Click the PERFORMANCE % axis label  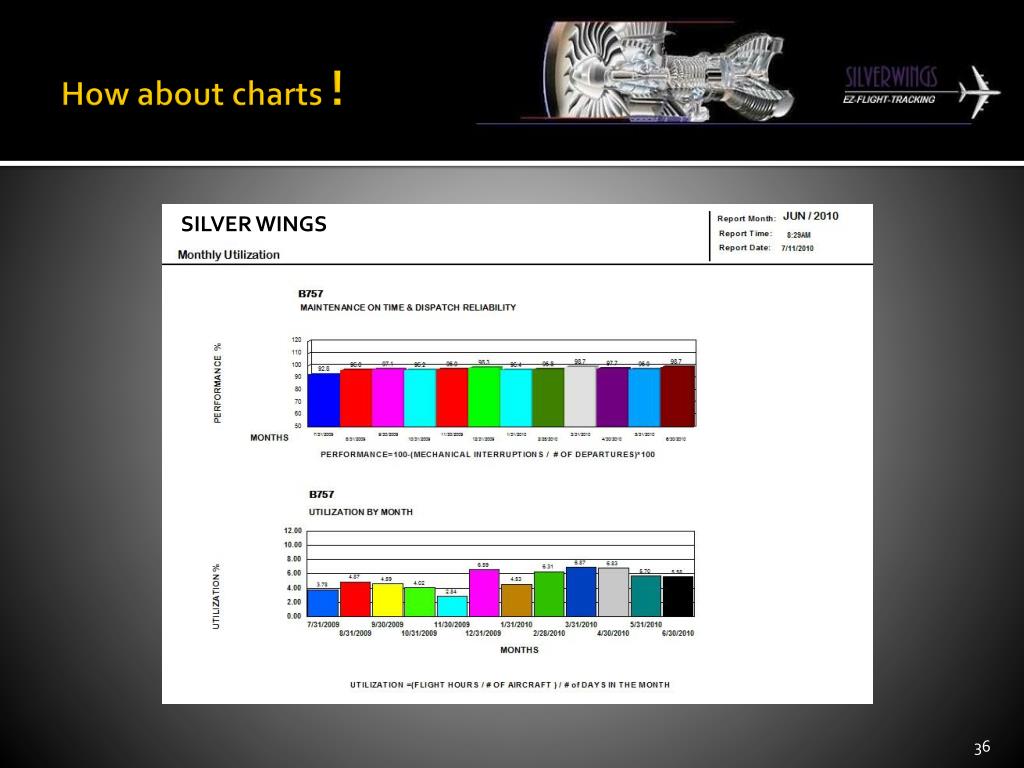[217, 383]
